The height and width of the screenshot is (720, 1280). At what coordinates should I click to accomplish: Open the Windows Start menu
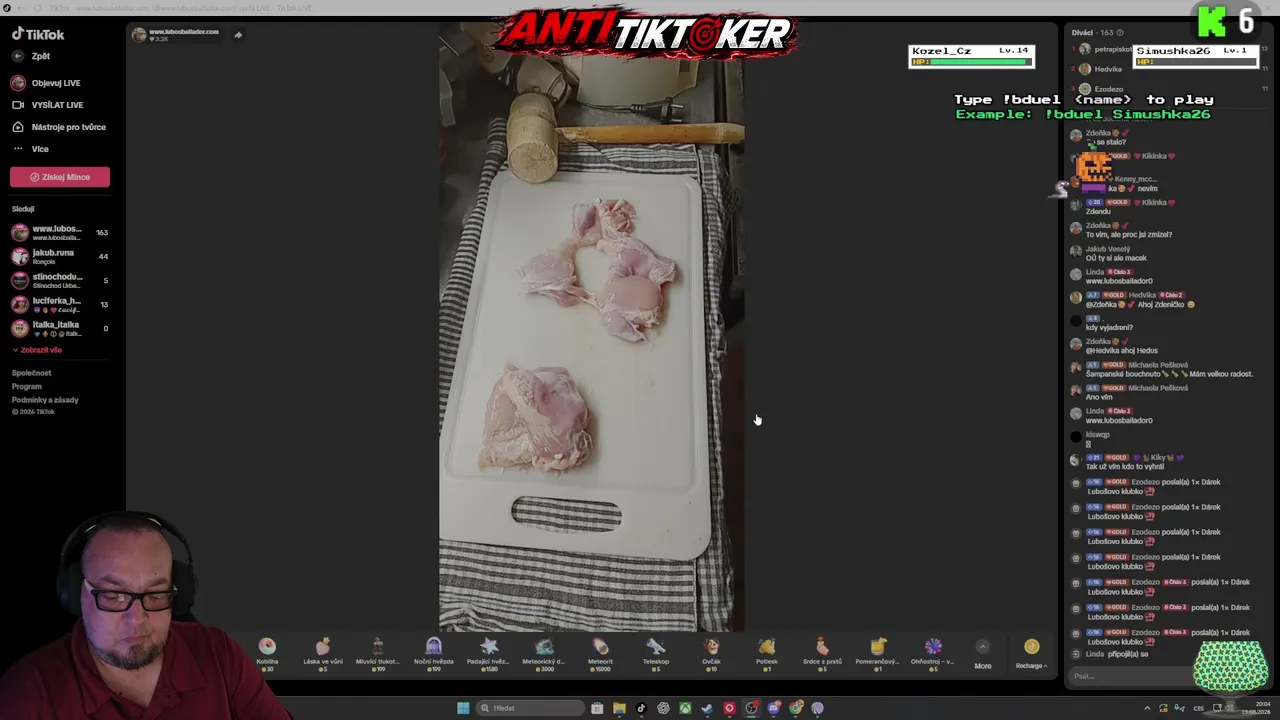(x=463, y=708)
